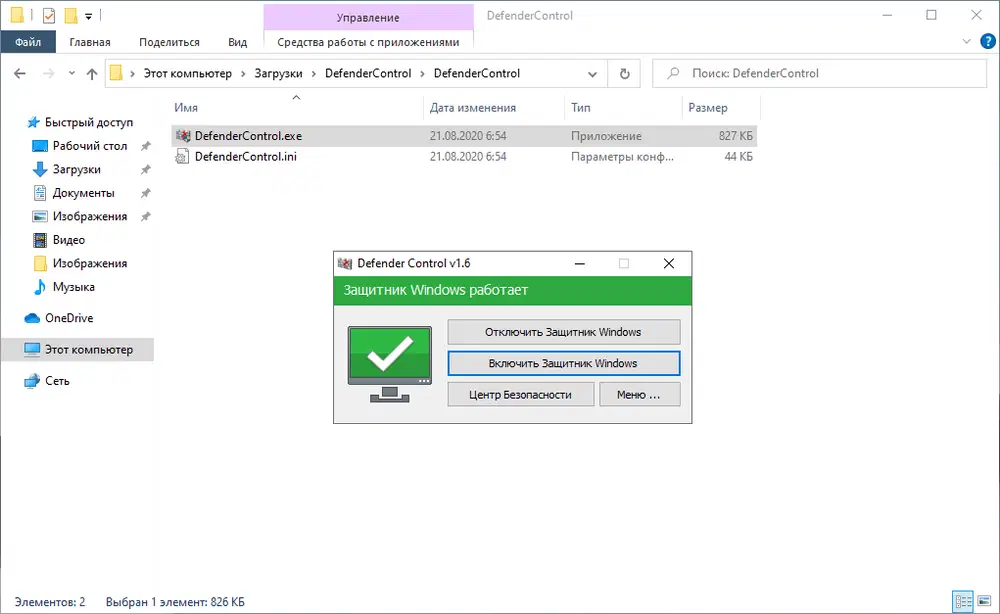Open Быстрый доступ in sidebar
The height and width of the screenshot is (614, 1000).
tap(89, 122)
